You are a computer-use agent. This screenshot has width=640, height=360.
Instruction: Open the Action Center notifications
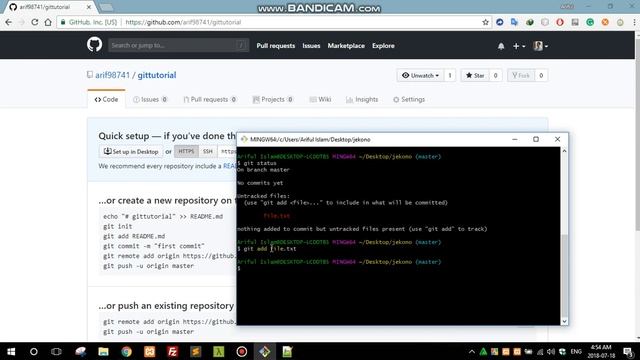(628, 351)
